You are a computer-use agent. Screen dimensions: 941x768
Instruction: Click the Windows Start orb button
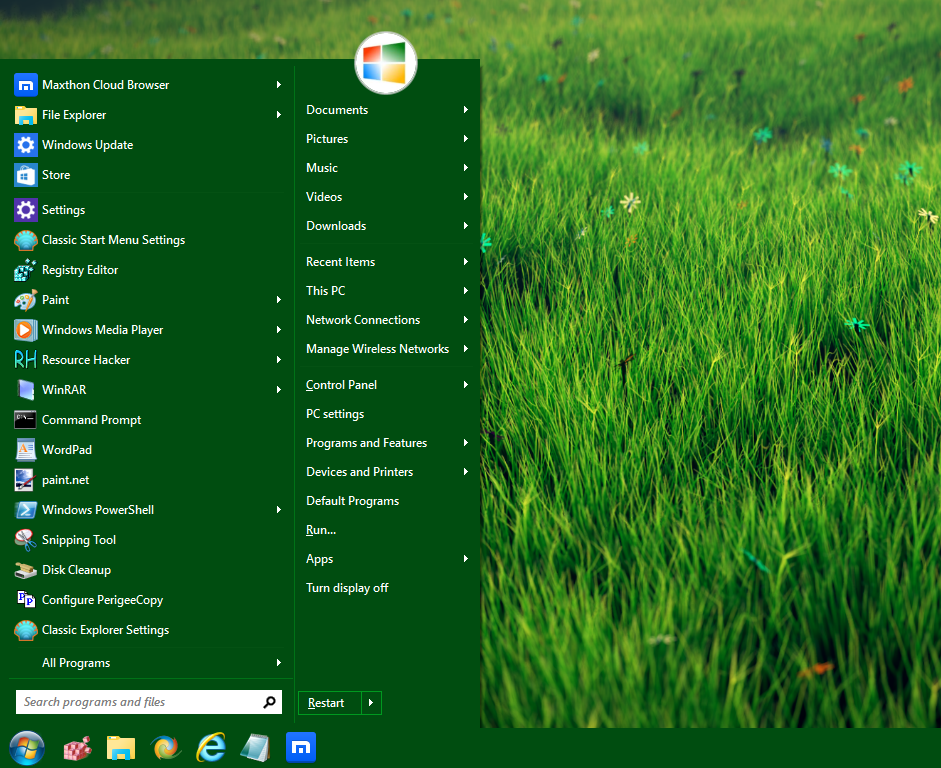(x=27, y=748)
